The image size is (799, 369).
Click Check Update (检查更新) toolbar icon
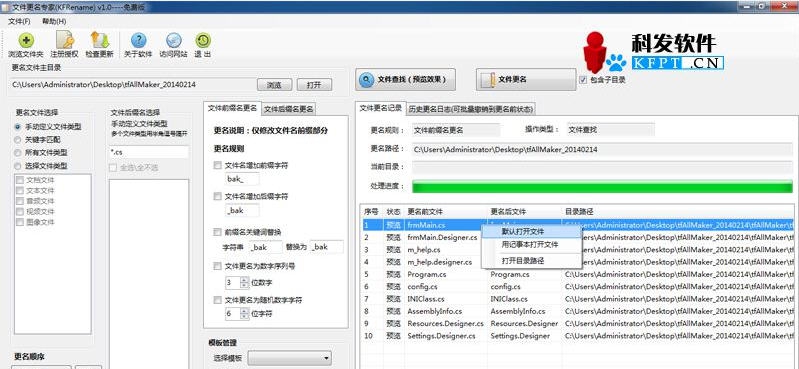pos(99,40)
